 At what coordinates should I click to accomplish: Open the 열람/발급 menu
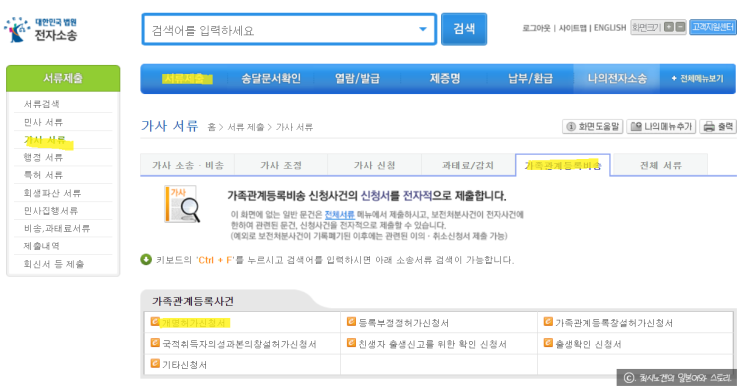357,78
